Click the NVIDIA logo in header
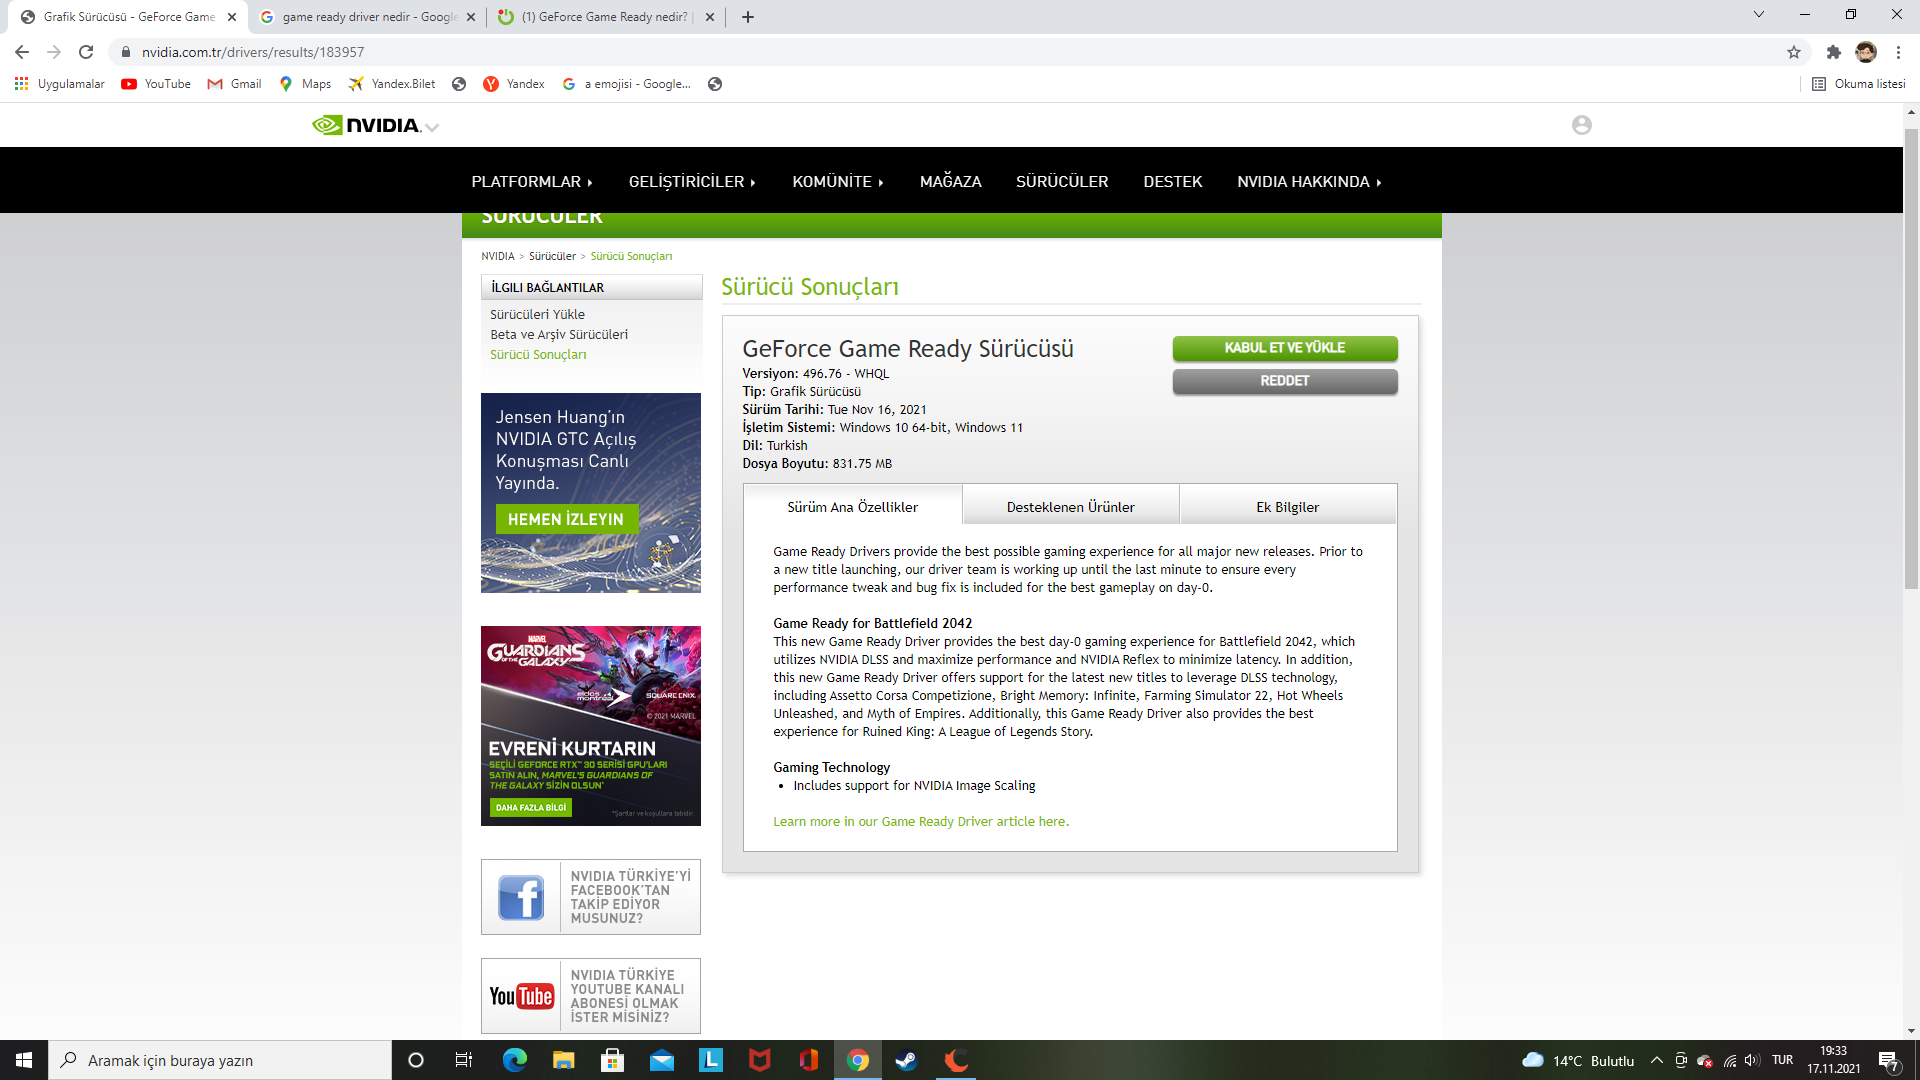The image size is (1920, 1080). pyautogui.click(x=366, y=125)
